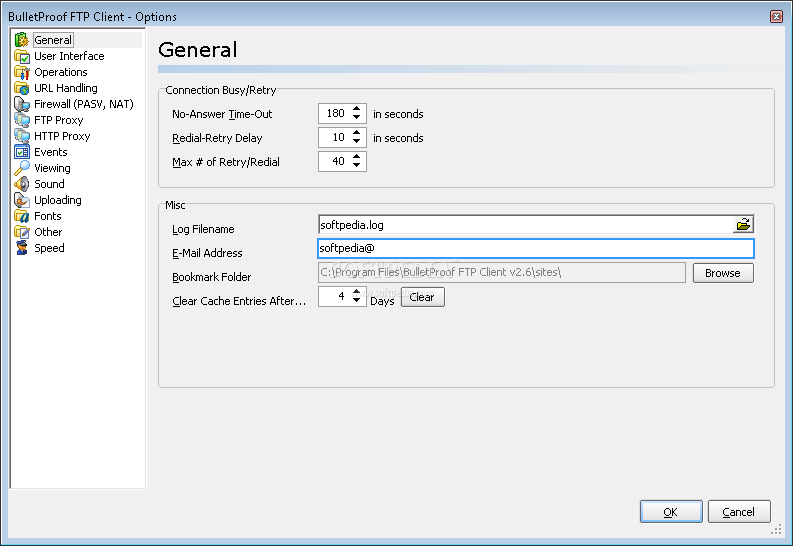Decrease Max # of Retry/Redial
The width and height of the screenshot is (793, 546).
click(x=357, y=166)
